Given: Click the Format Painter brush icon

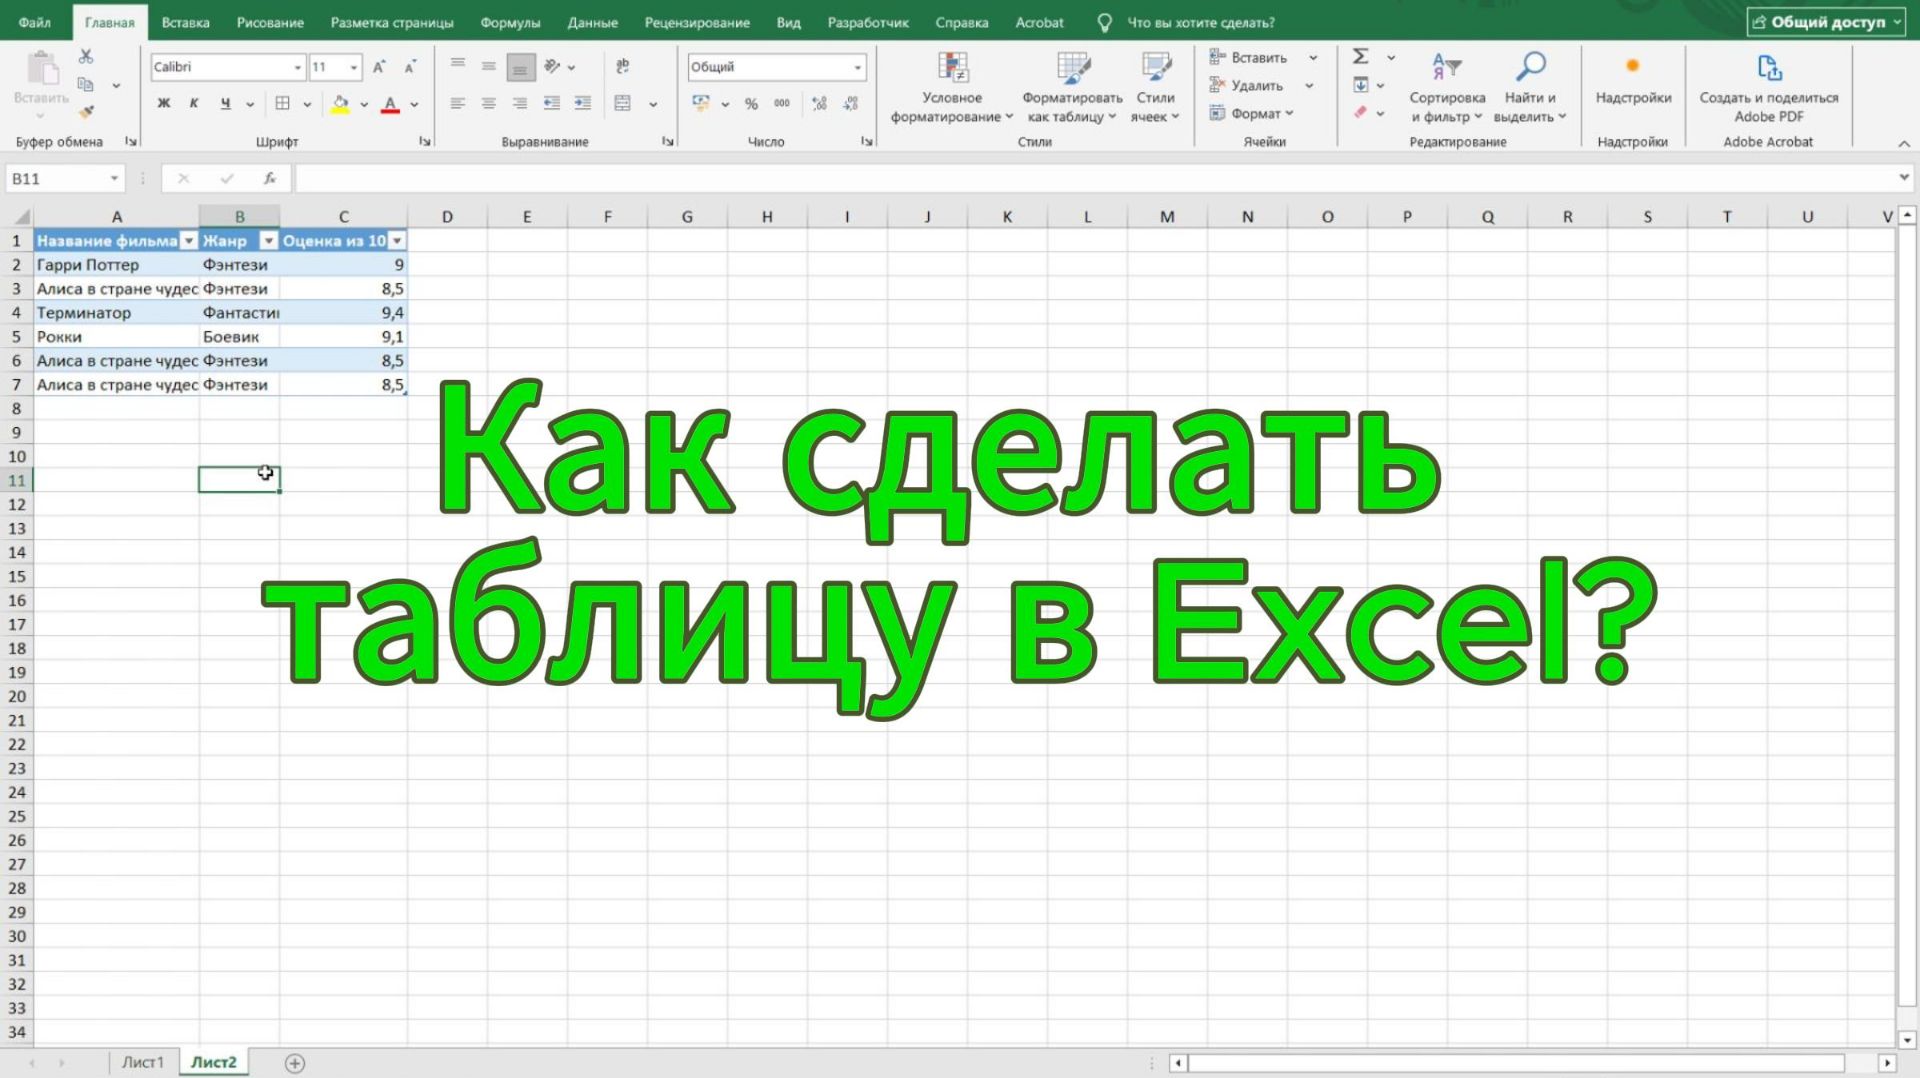Looking at the screenshot, I should tap(86, 112).
